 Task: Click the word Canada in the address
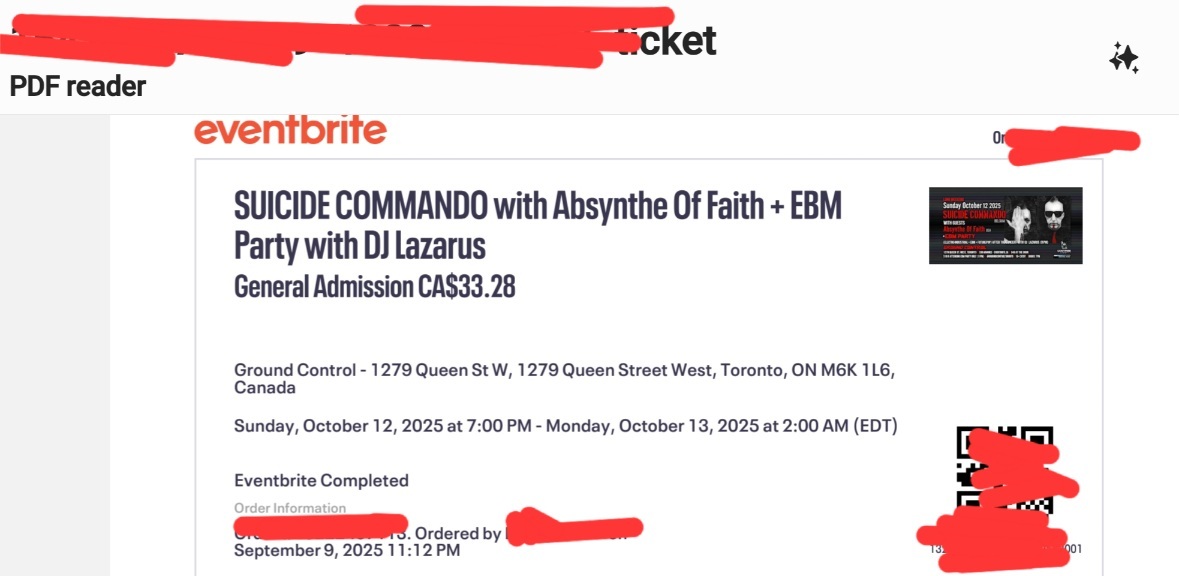pos(265,388)
